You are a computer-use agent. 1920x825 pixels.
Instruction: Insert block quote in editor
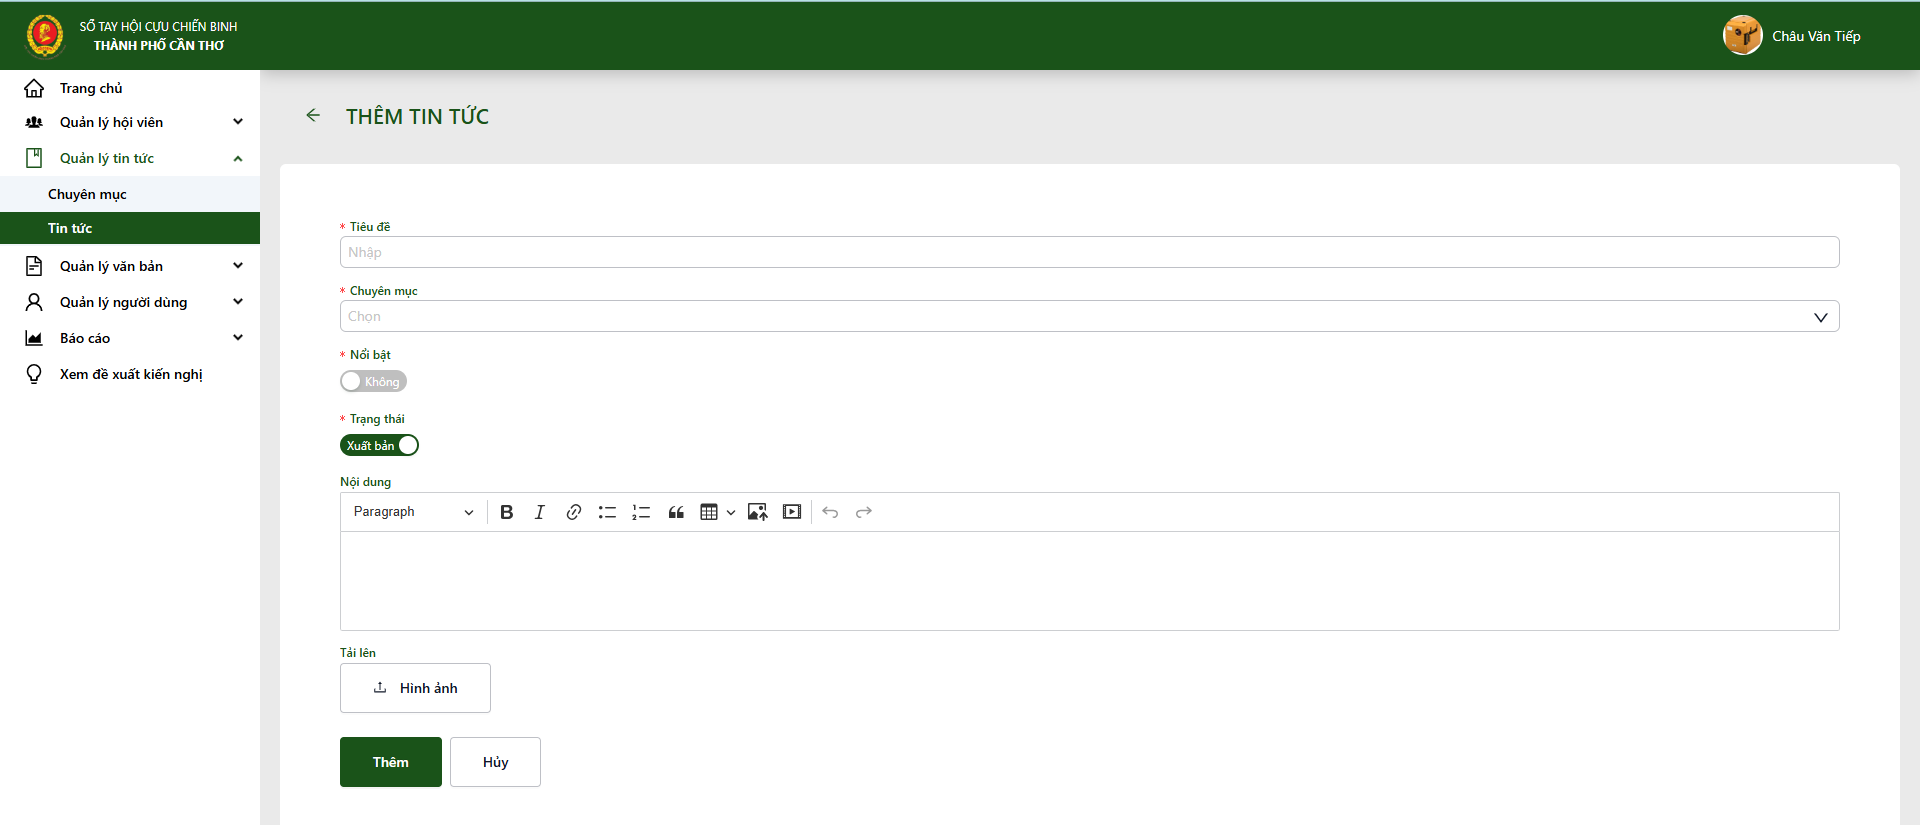(x=676, y=512)
